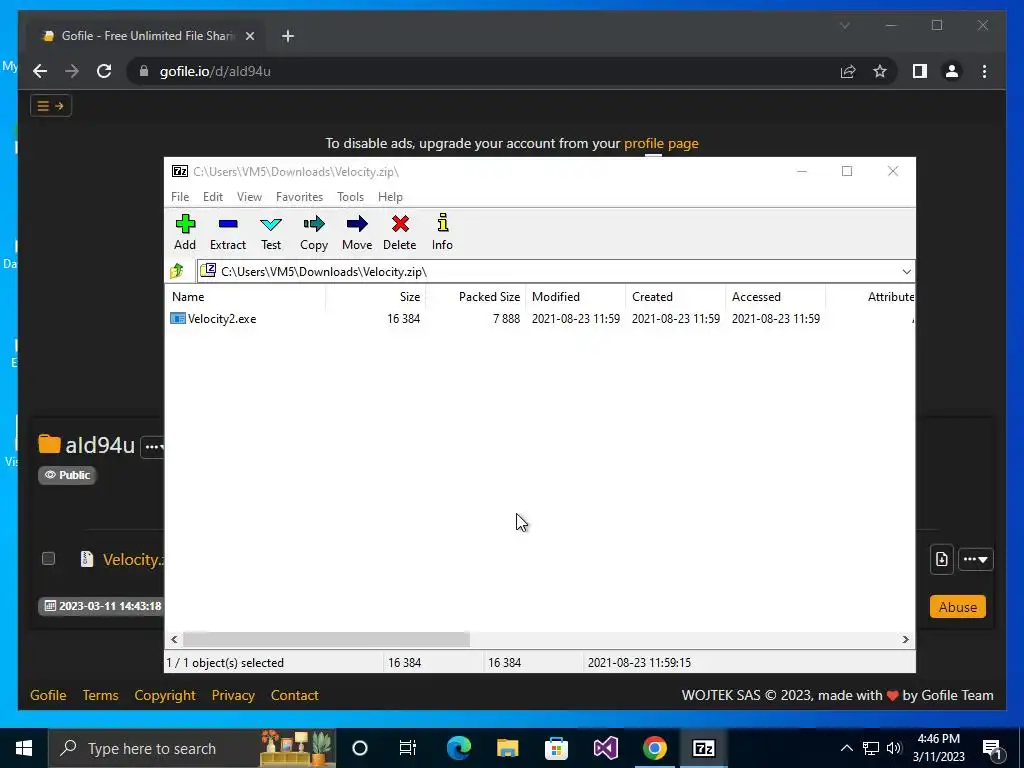Click the orange Abuse button
This screenshot has width=1024, height=768.
[x=957, y=607]
